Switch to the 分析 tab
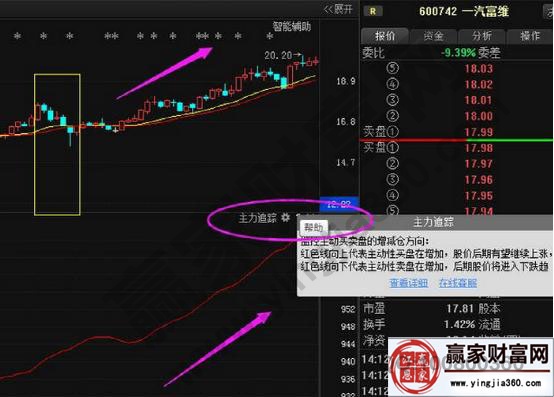The height and width of the screenshot is (397, 554). 482,36
